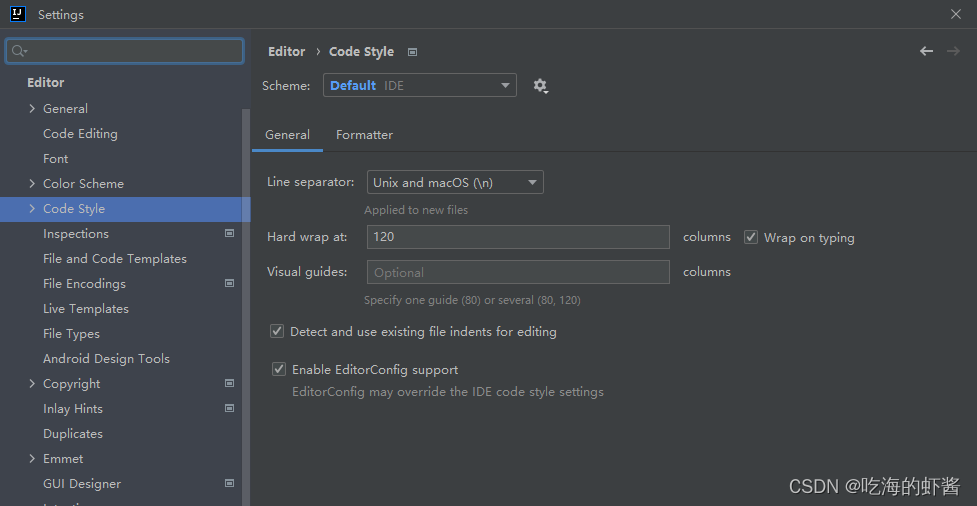Screen dimensions: 977x506
Task: Click the forward navigation arrow
Action: pyautogui.click(x=953, y=51)
